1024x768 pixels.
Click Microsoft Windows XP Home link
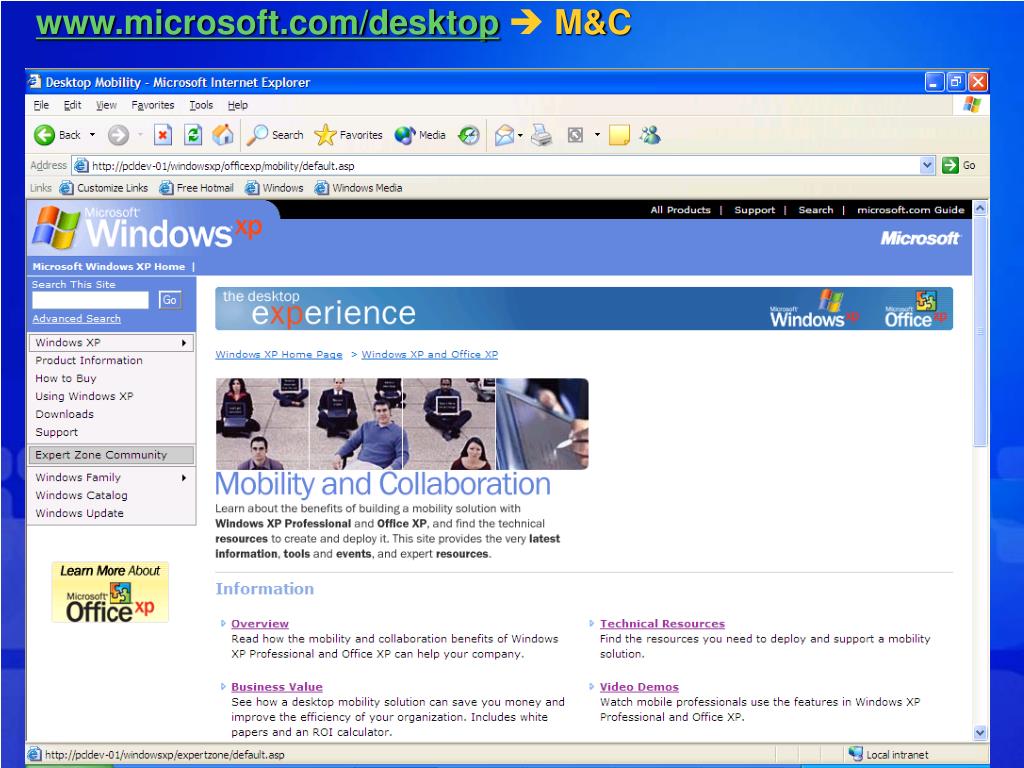tap(109, 266)
